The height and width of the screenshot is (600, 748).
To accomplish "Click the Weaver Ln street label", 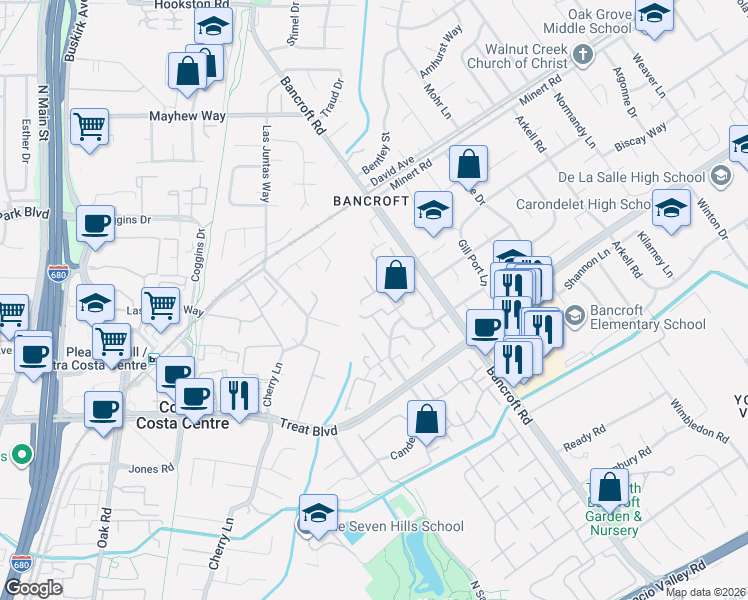I will point(649,76).
